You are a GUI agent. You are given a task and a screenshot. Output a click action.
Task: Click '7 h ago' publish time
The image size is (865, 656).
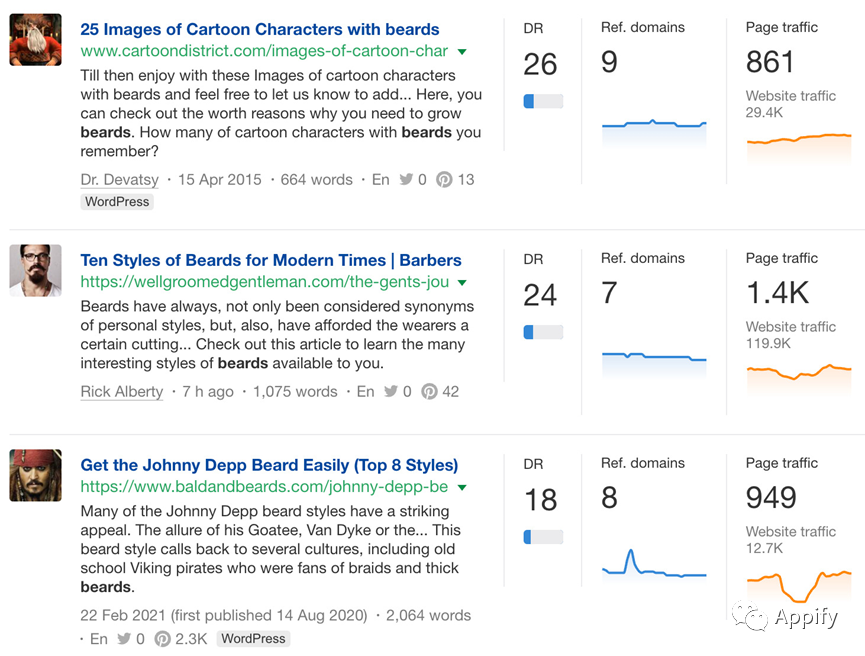(208, 392)
